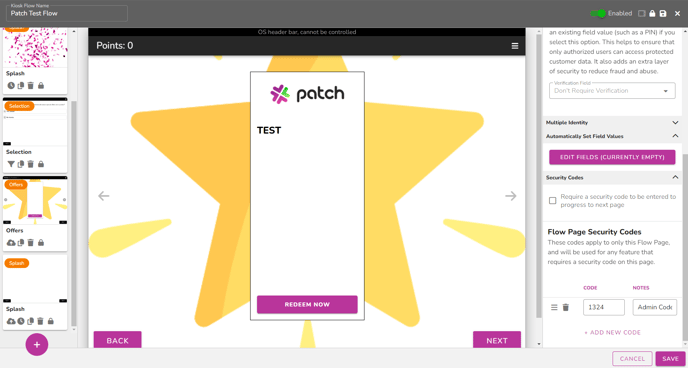Click the Flow Page Security Codes heading
Image resolution: width=688 pixels, height=368 pixels.
[x=595, y=232]
